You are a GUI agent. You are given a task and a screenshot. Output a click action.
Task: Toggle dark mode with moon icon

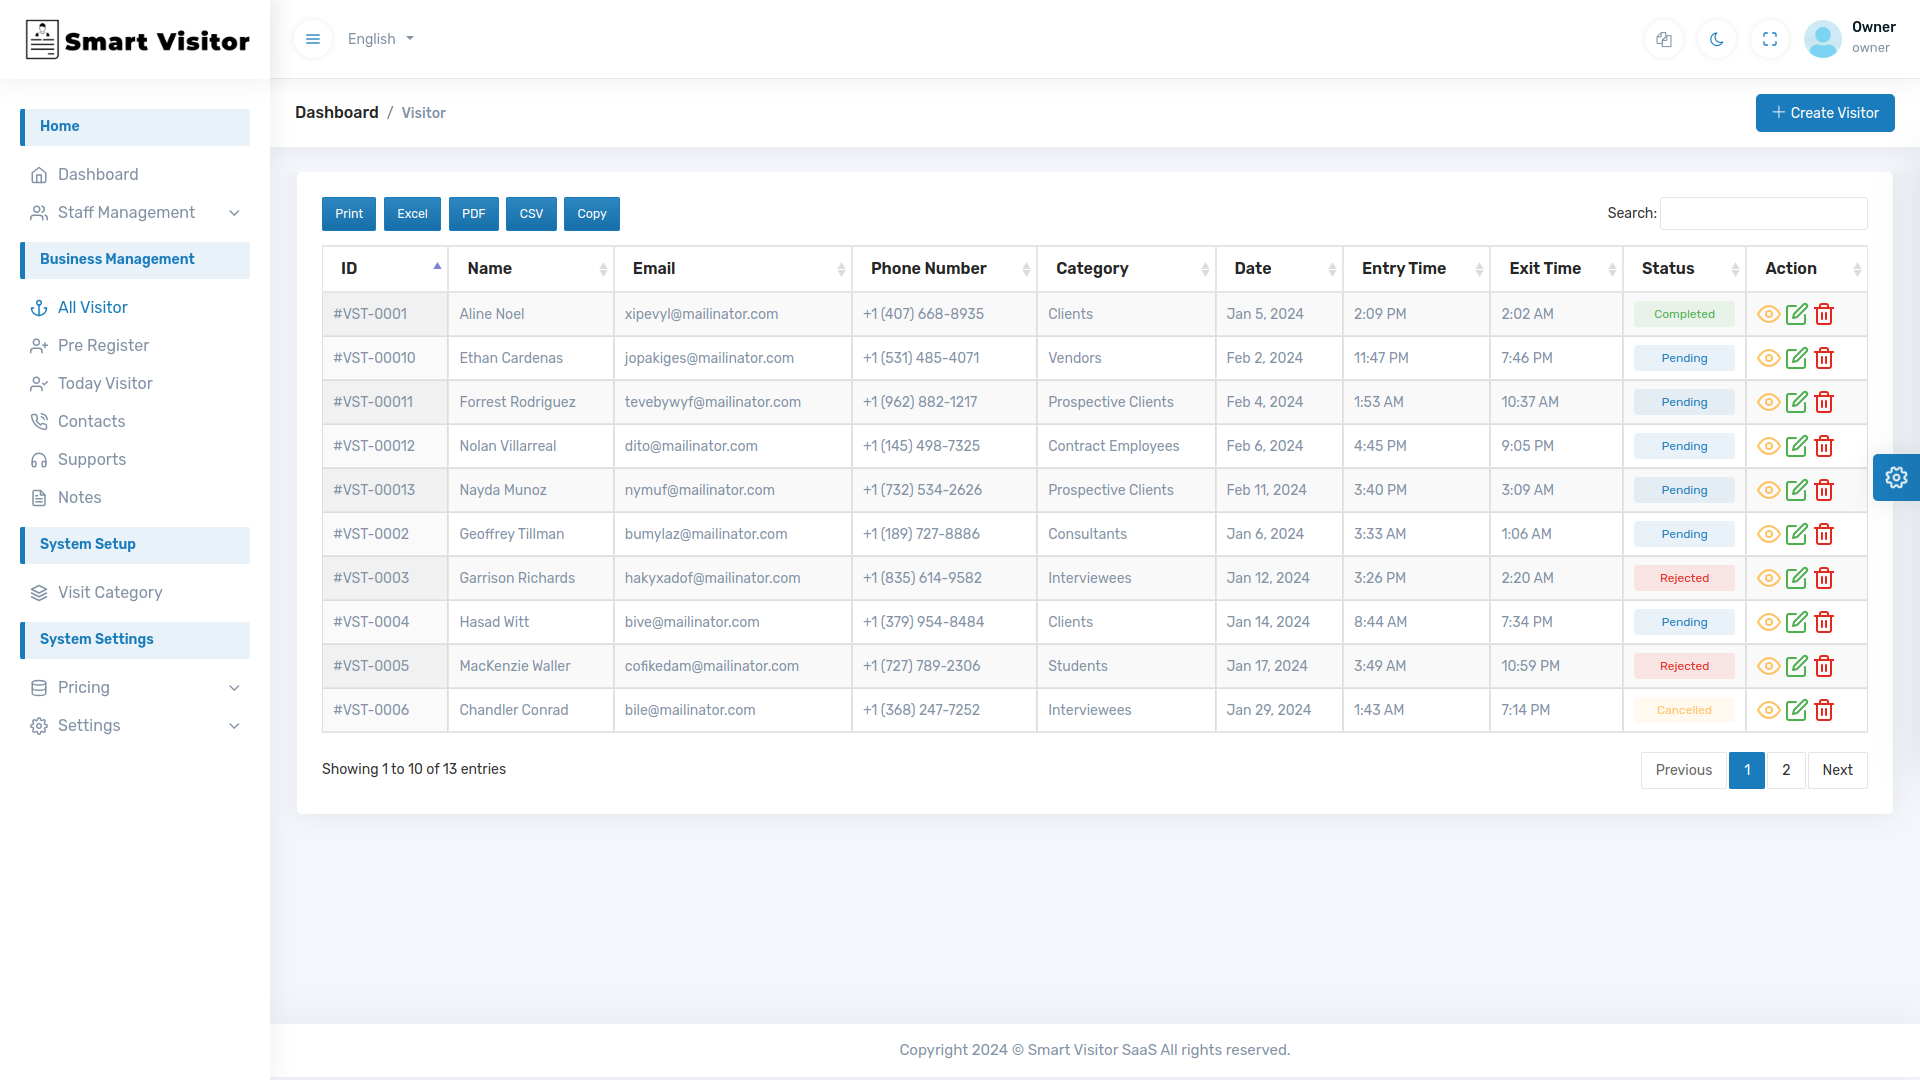tap(1717, 39)
